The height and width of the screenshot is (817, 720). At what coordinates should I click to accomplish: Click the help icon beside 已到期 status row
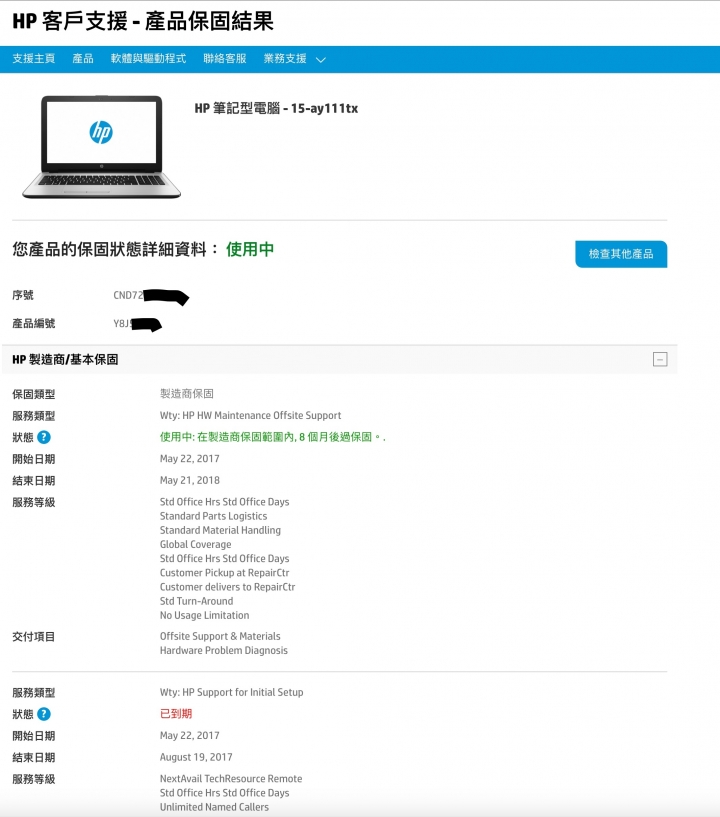44,714
